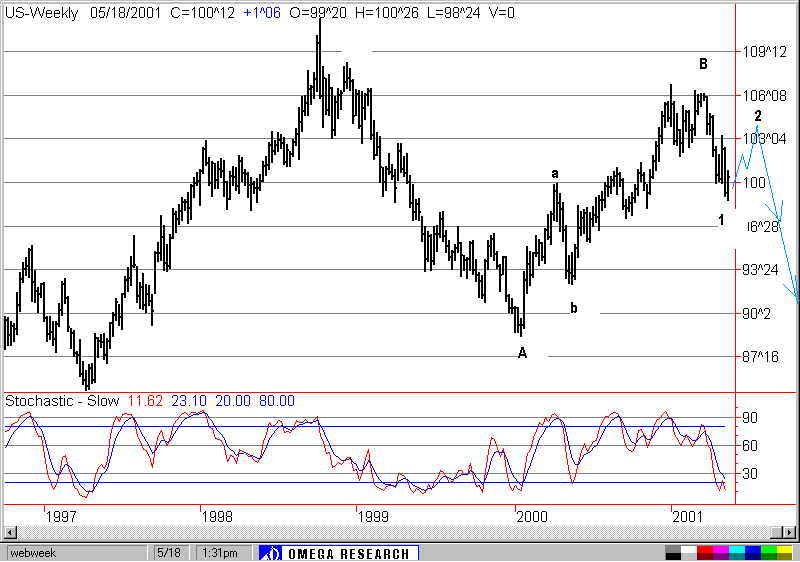This screenshot has width=800, height=562.
Task: Click the 1997 time axis label
Action: pos(61,517)
